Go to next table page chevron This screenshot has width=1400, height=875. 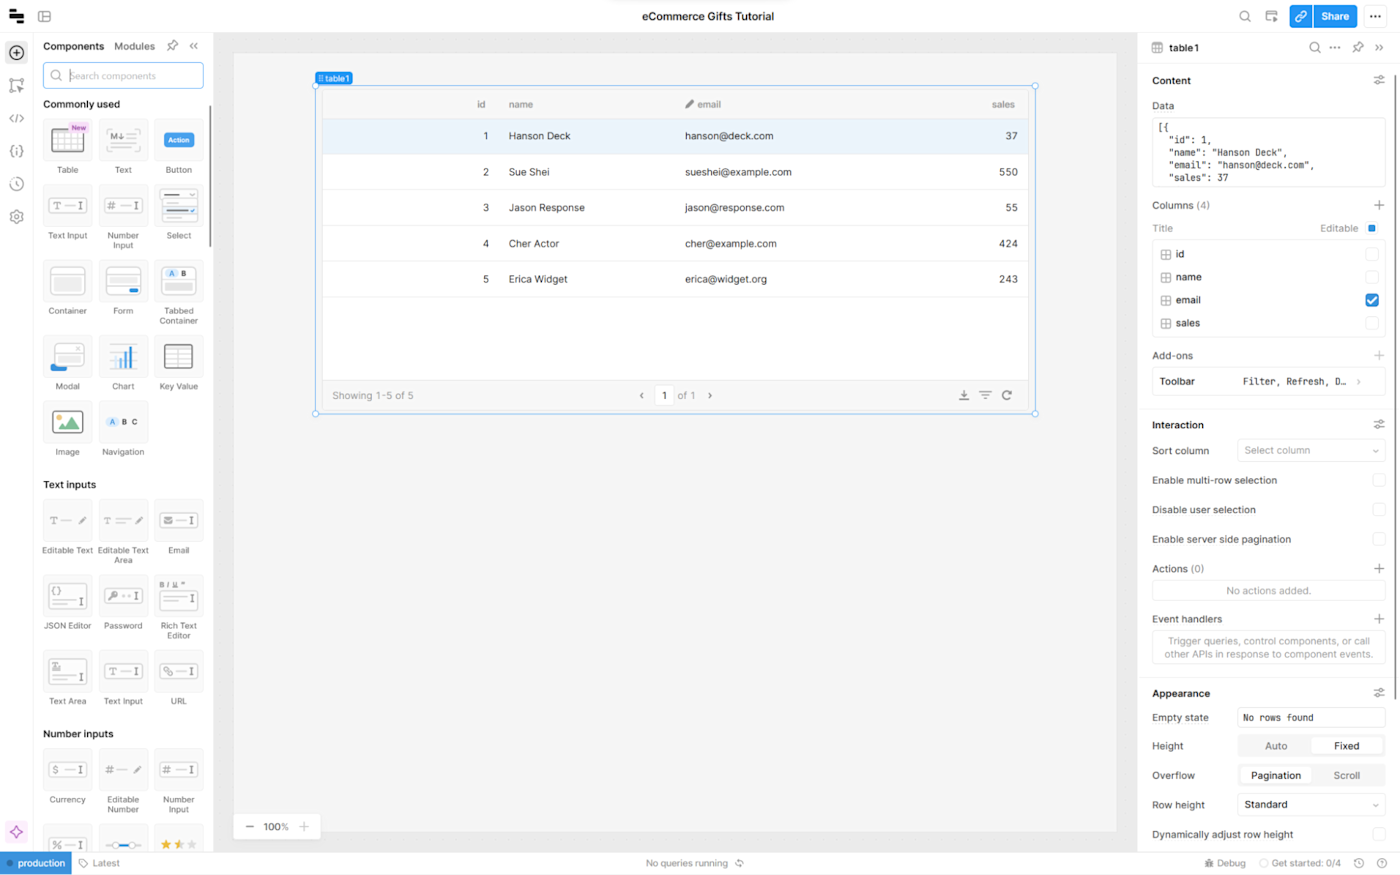coord(710,396)
